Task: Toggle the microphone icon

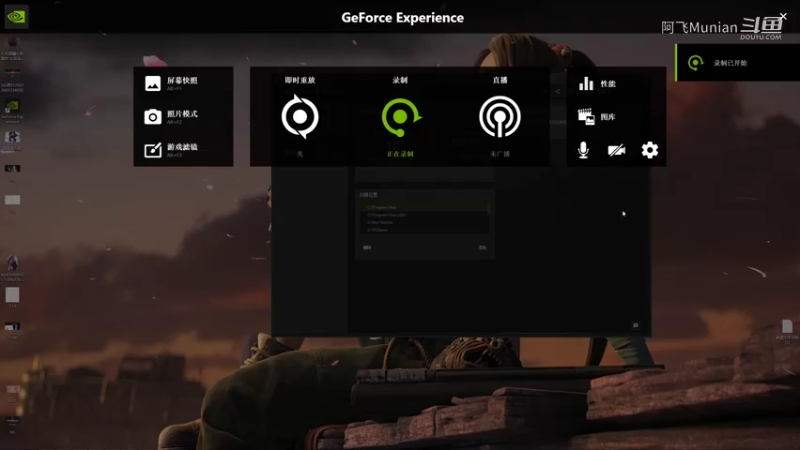Action: point(583,150)
